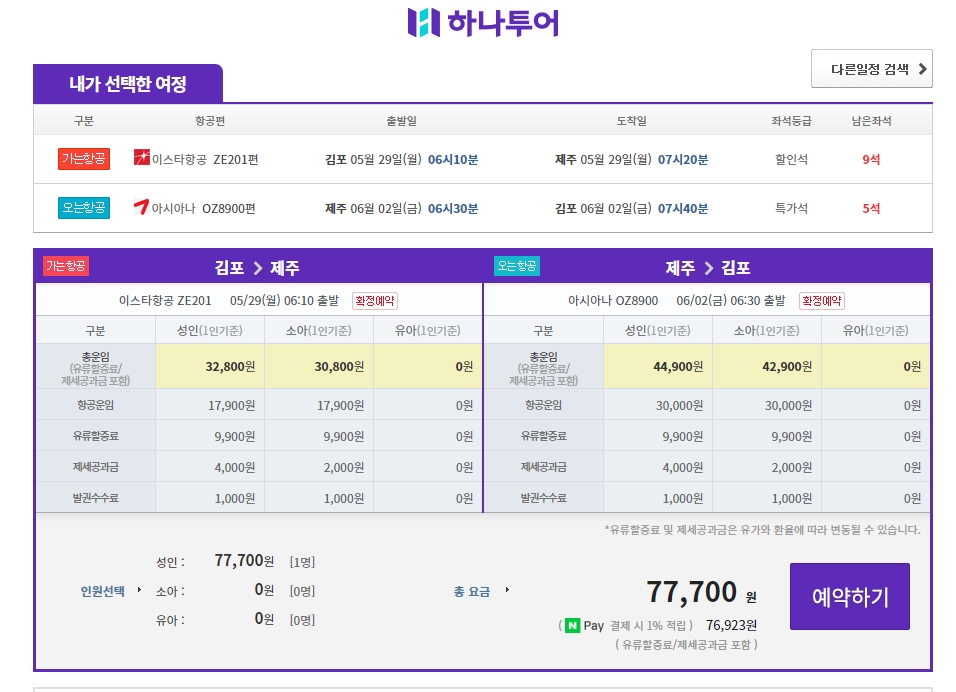The height and width of the screenshot is (692, 956).
Task: Click the 예약하기 booking button
Action: (x=850, y=596)
